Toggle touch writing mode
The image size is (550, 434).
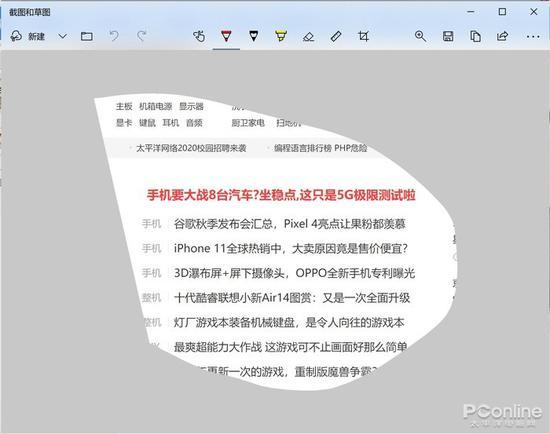(199, 36)
